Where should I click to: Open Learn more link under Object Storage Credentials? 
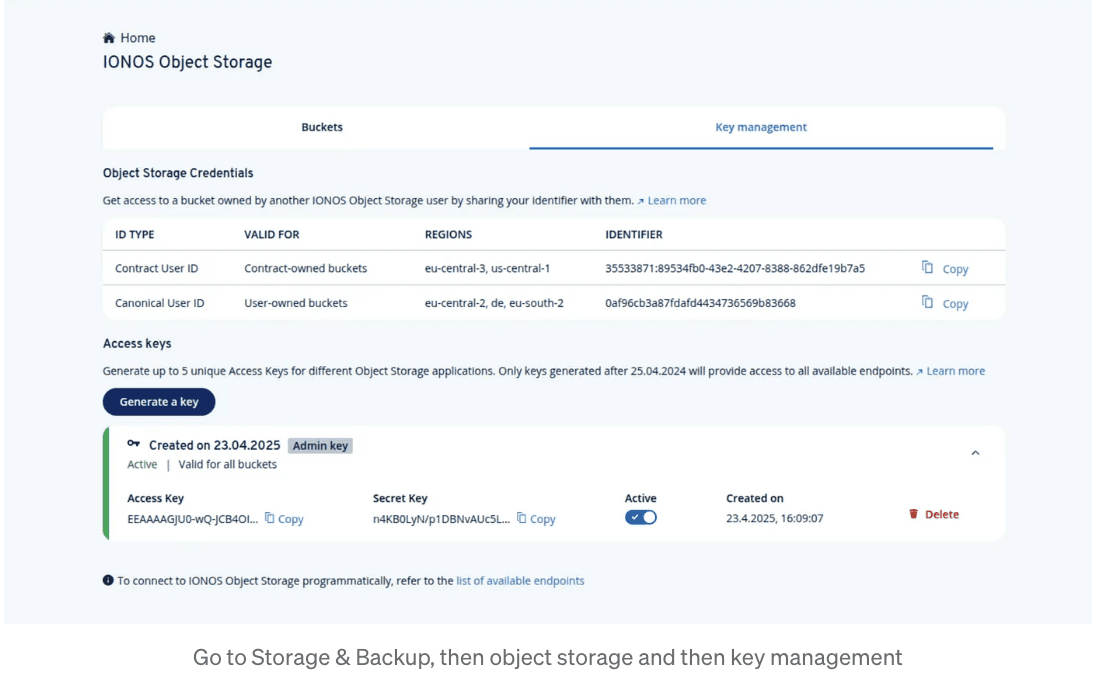point(677,201)
